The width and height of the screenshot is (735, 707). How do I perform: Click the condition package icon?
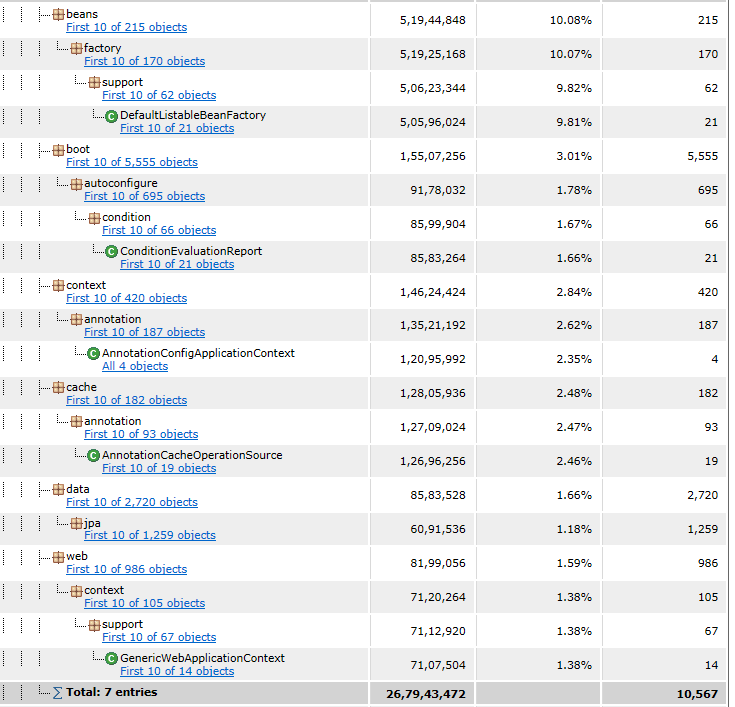tap(94, 218)
